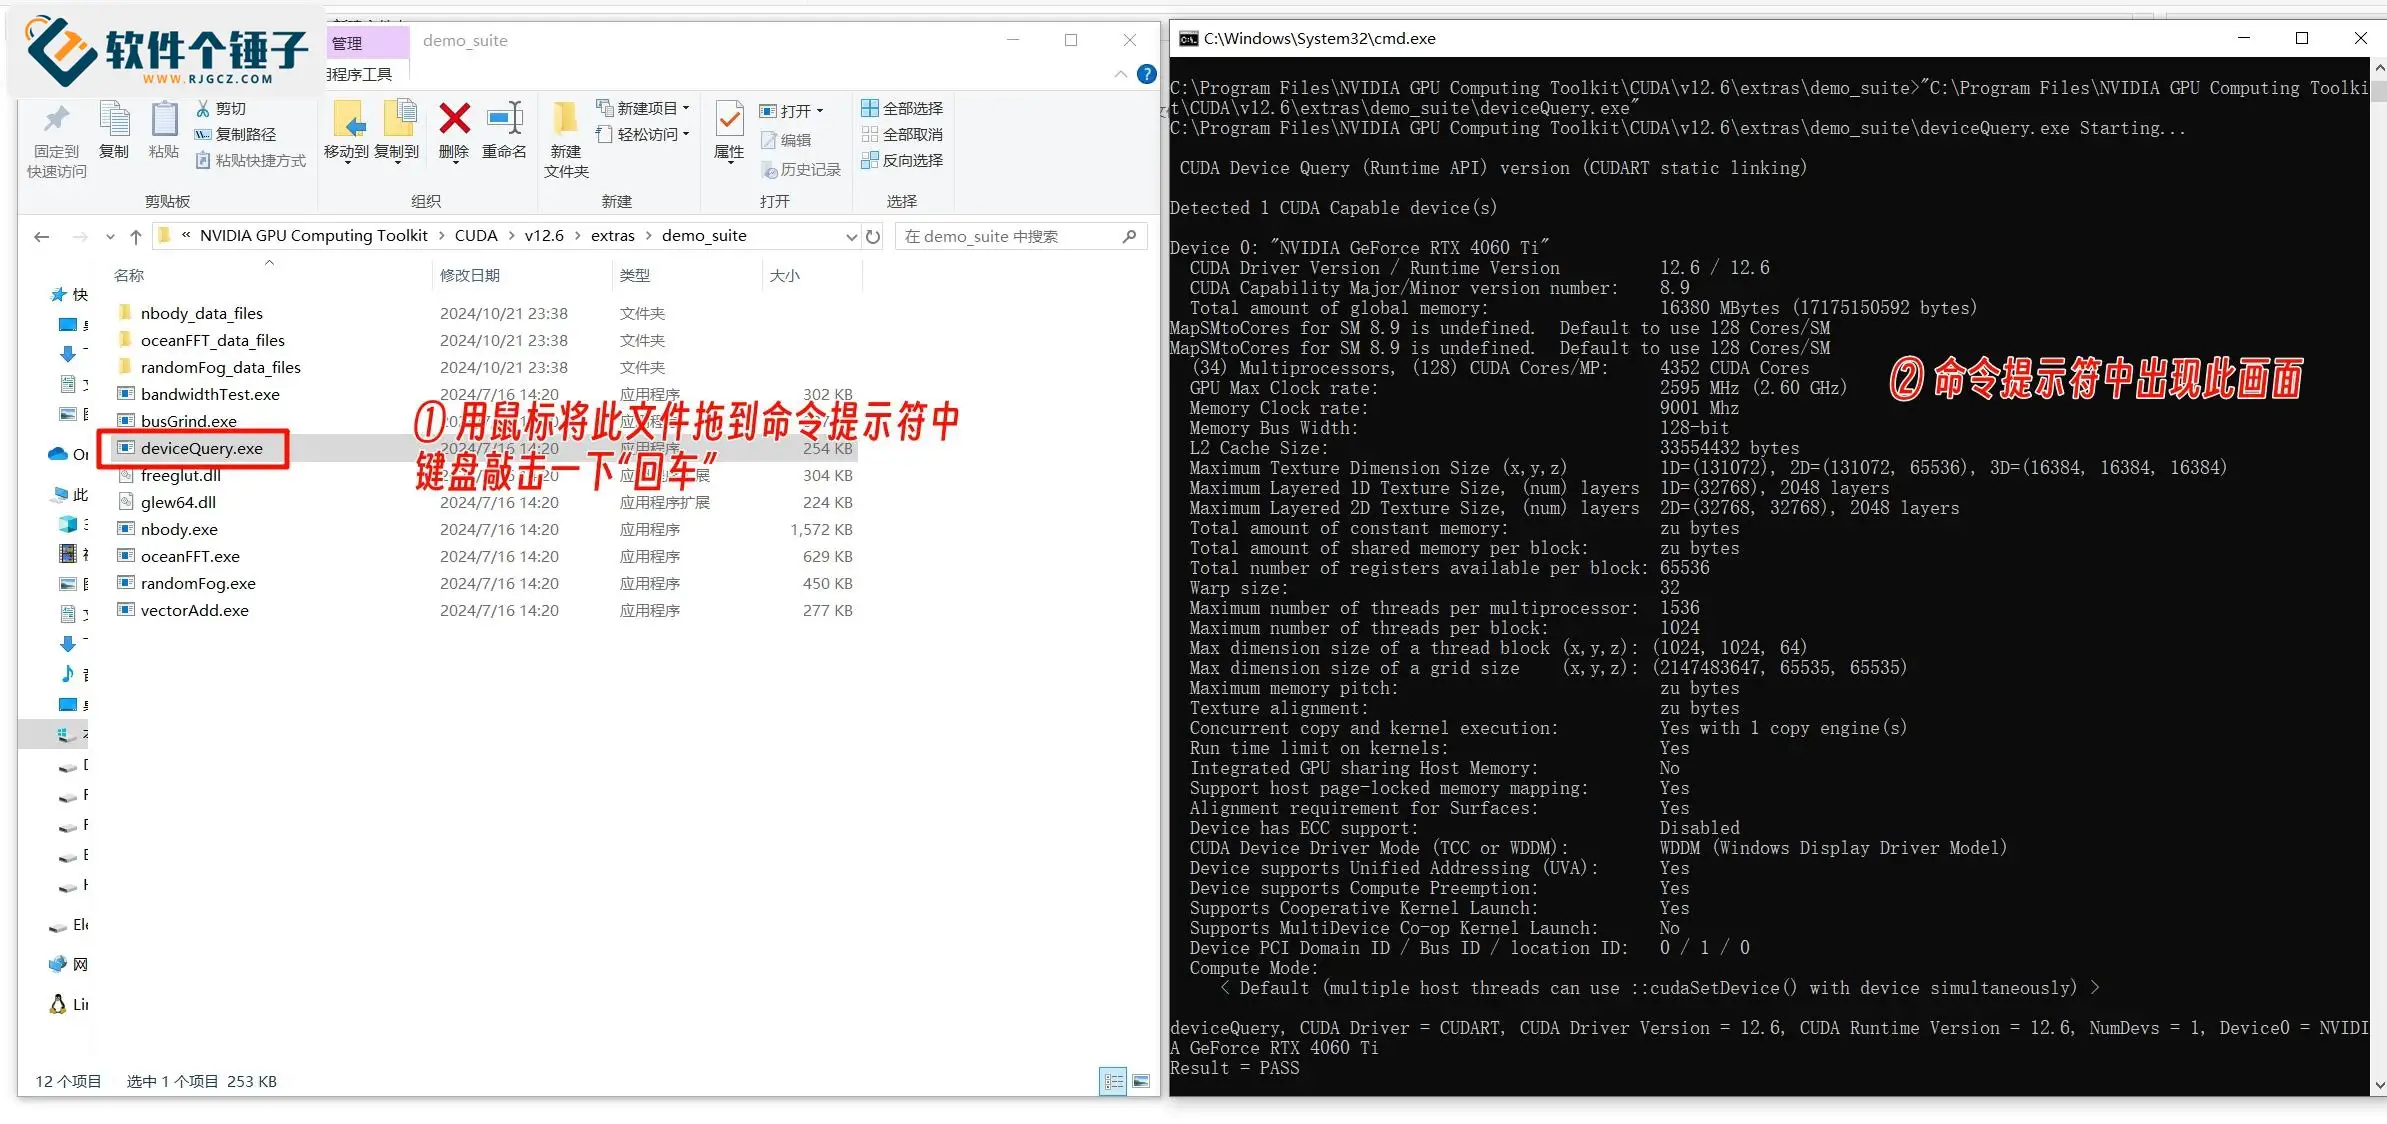Click Cut (剪切) in the clipboard group

[220, 108]
